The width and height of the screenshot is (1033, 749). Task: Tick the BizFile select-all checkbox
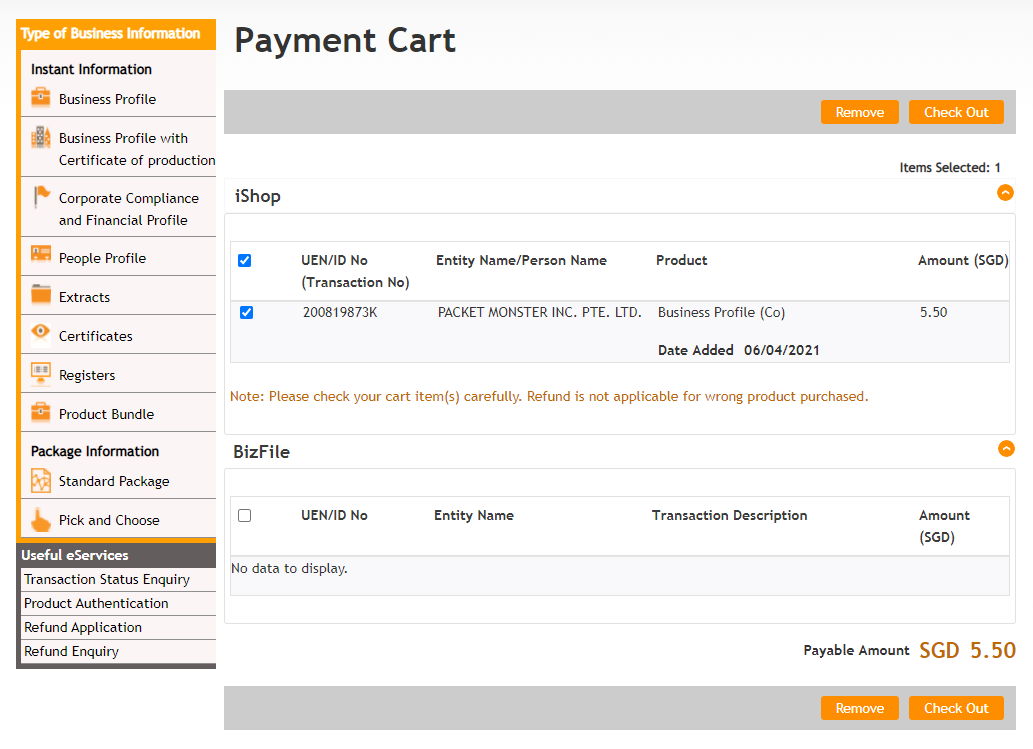(x=245, y=516)
